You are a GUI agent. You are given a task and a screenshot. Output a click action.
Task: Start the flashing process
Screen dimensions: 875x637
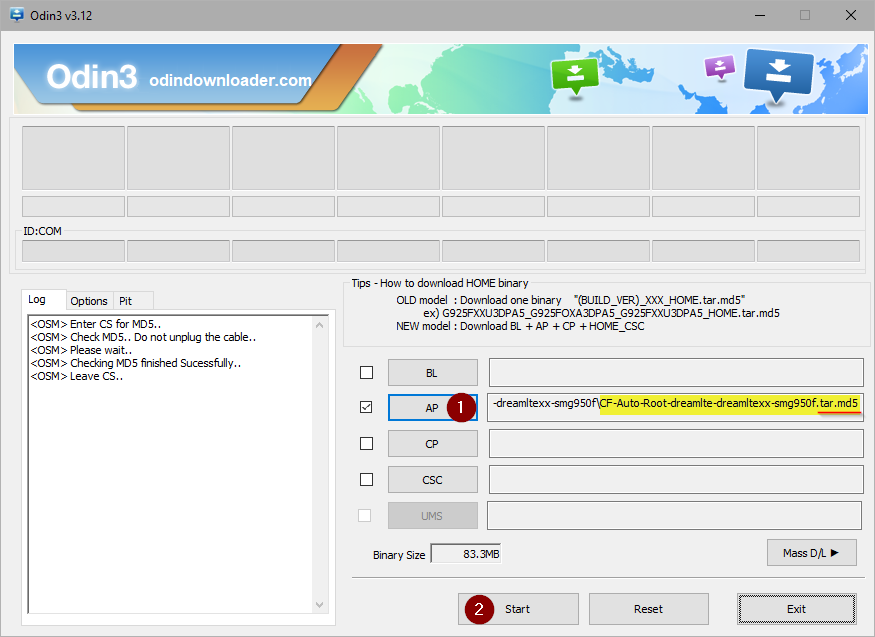[x=518, y=609]
